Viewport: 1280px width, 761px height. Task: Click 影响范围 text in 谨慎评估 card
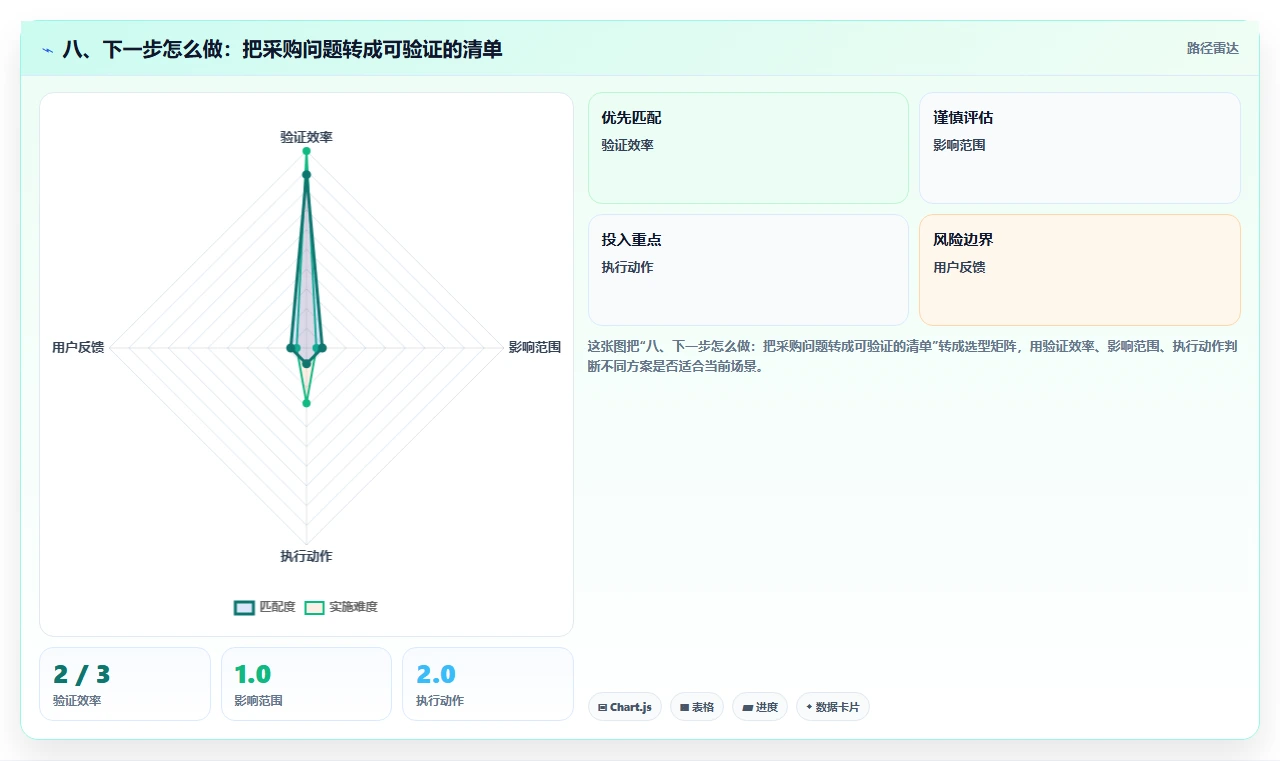click(x=959, y=145)
